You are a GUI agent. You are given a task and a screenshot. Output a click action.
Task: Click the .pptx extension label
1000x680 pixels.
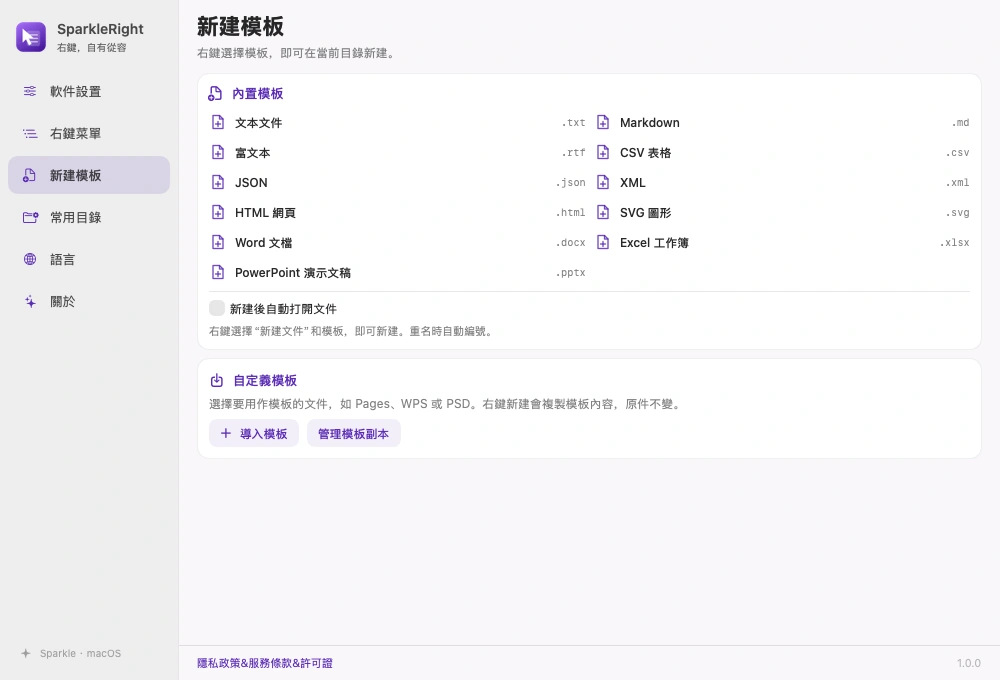570,272
